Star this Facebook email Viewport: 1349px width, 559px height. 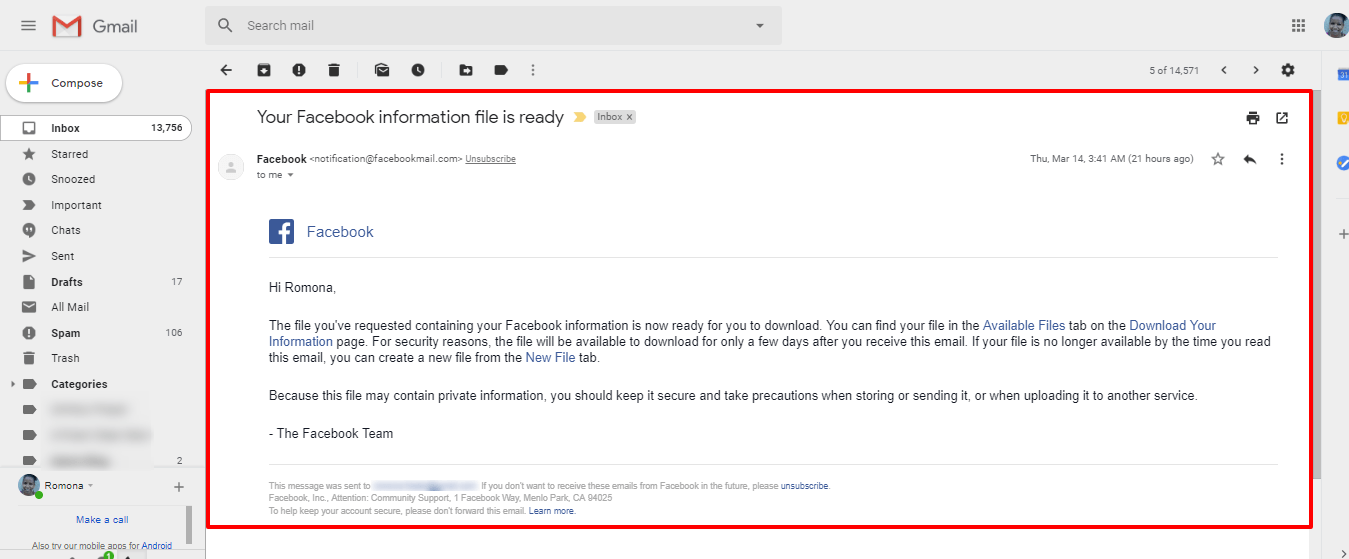coord(1218,159)
